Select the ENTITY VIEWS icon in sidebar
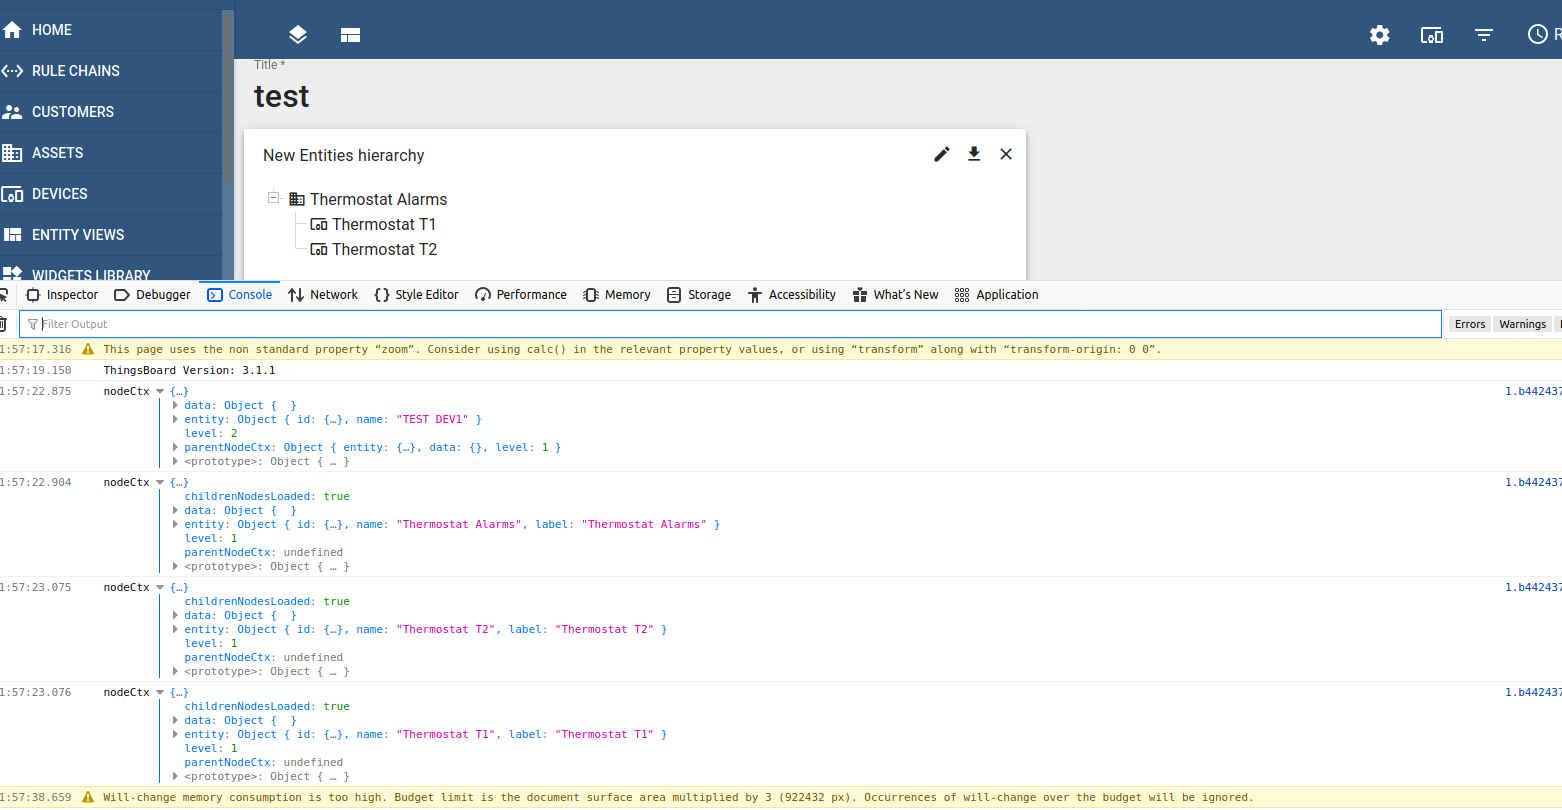The image size is (1562, 810). pos(14,234)
